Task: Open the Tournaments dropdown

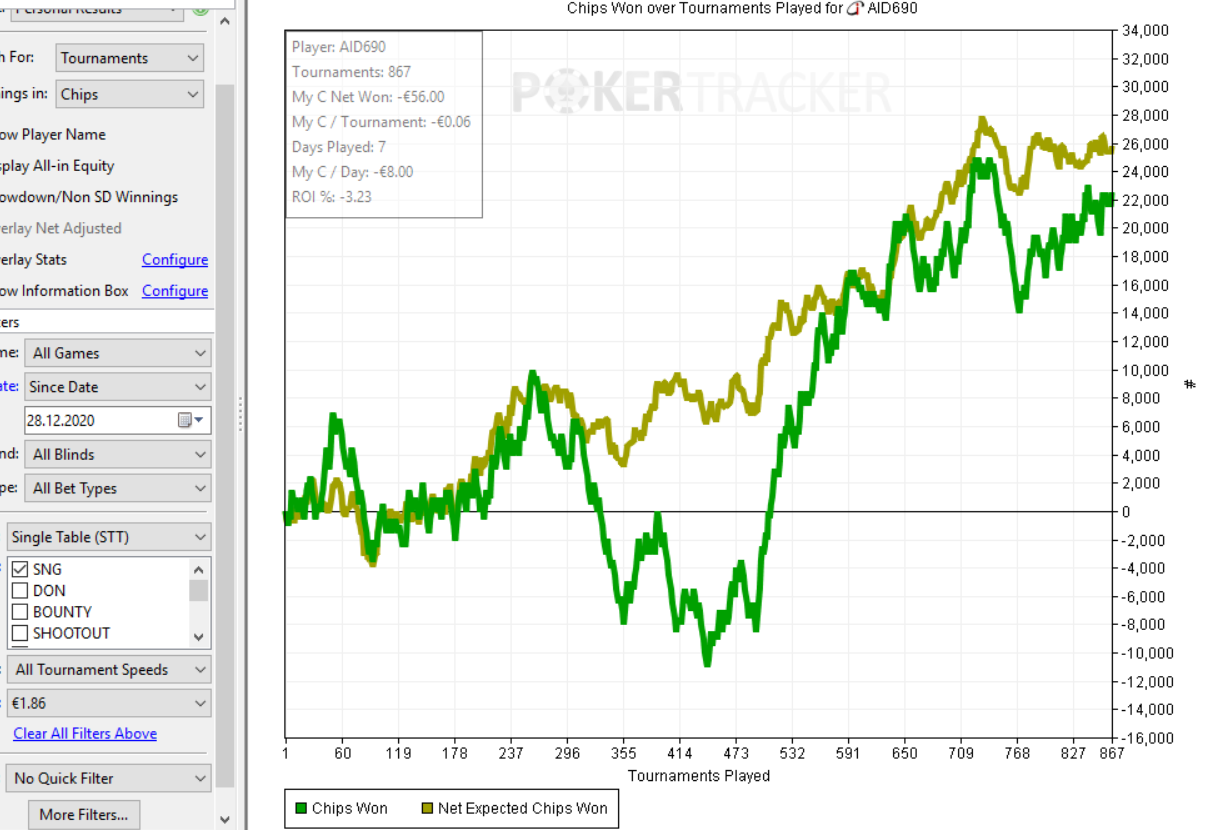Action: click(x=130, y=58)
